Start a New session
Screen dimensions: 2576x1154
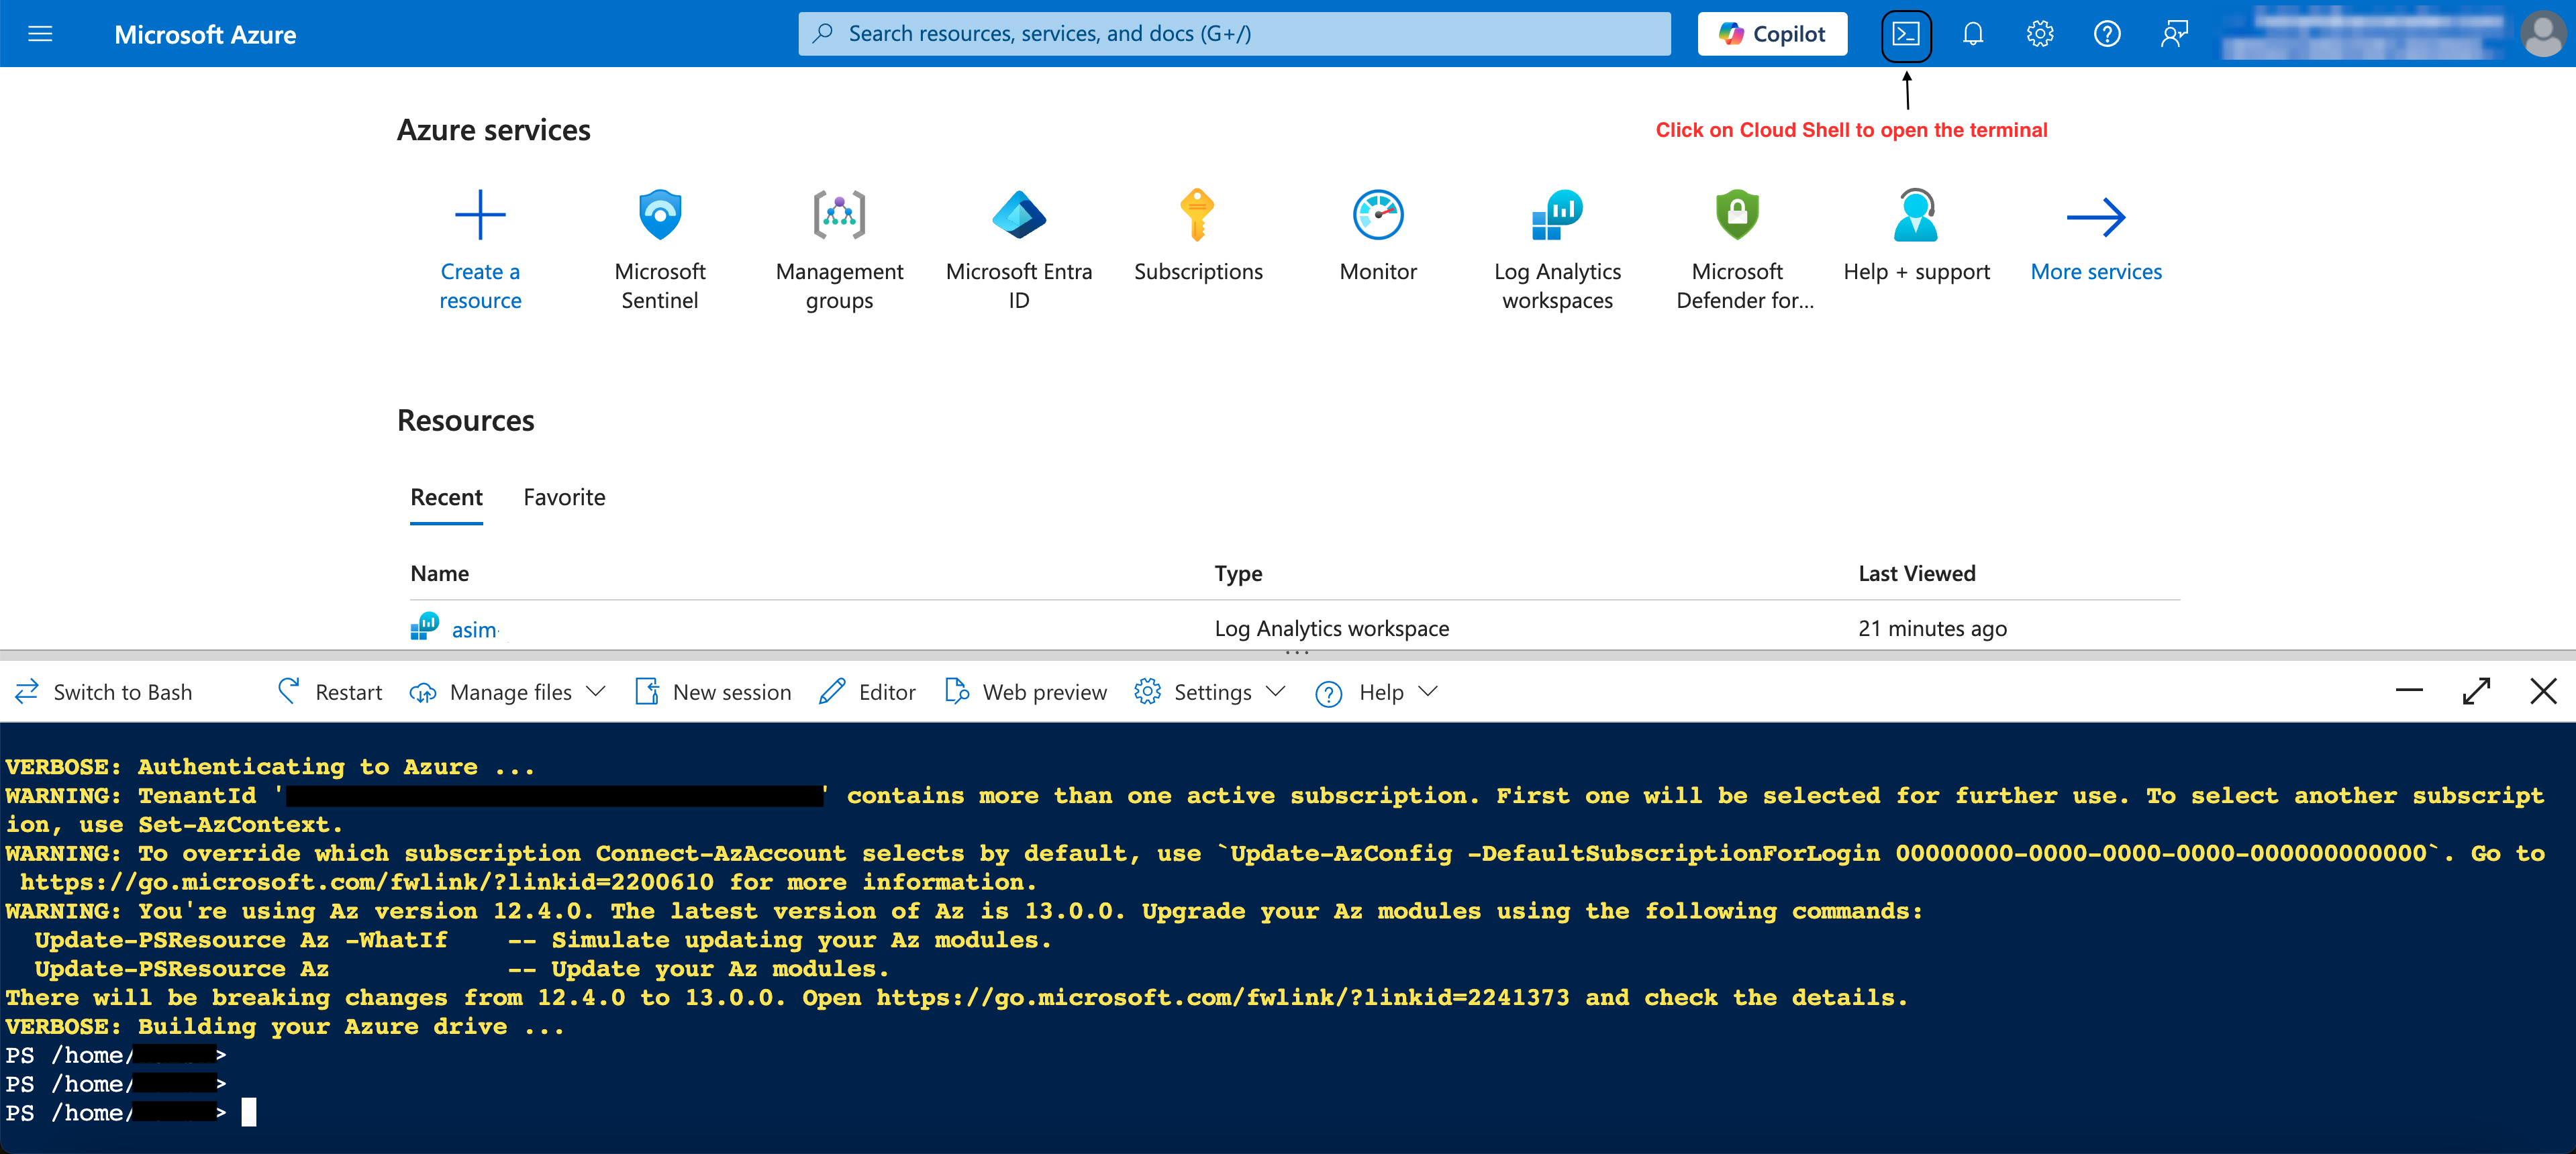tap(713, 692)
